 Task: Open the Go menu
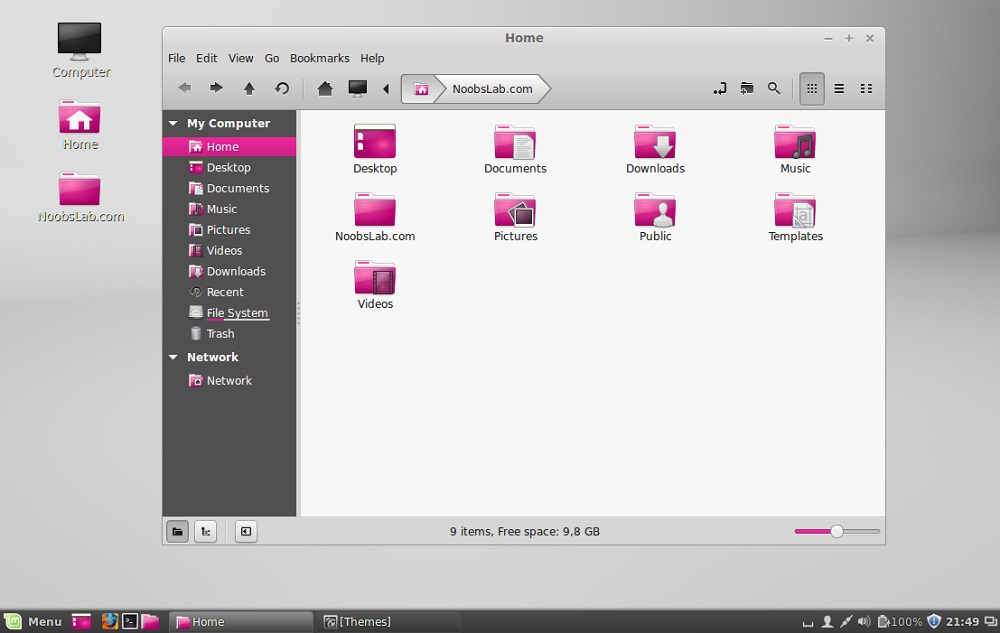pos(272,58)
